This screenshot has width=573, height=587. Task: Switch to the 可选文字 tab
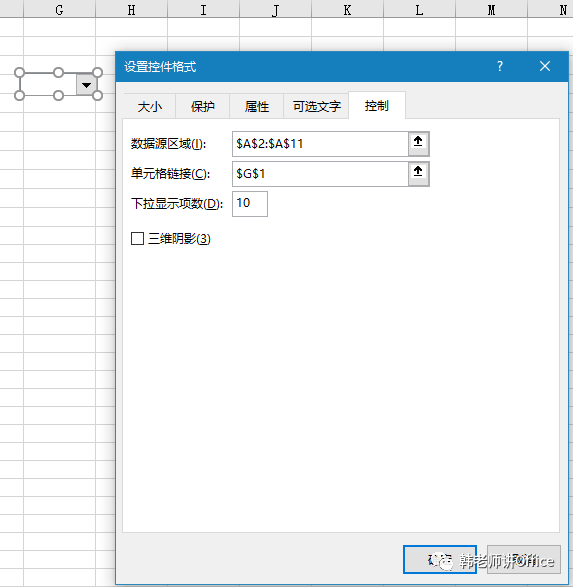coord(317,107)
